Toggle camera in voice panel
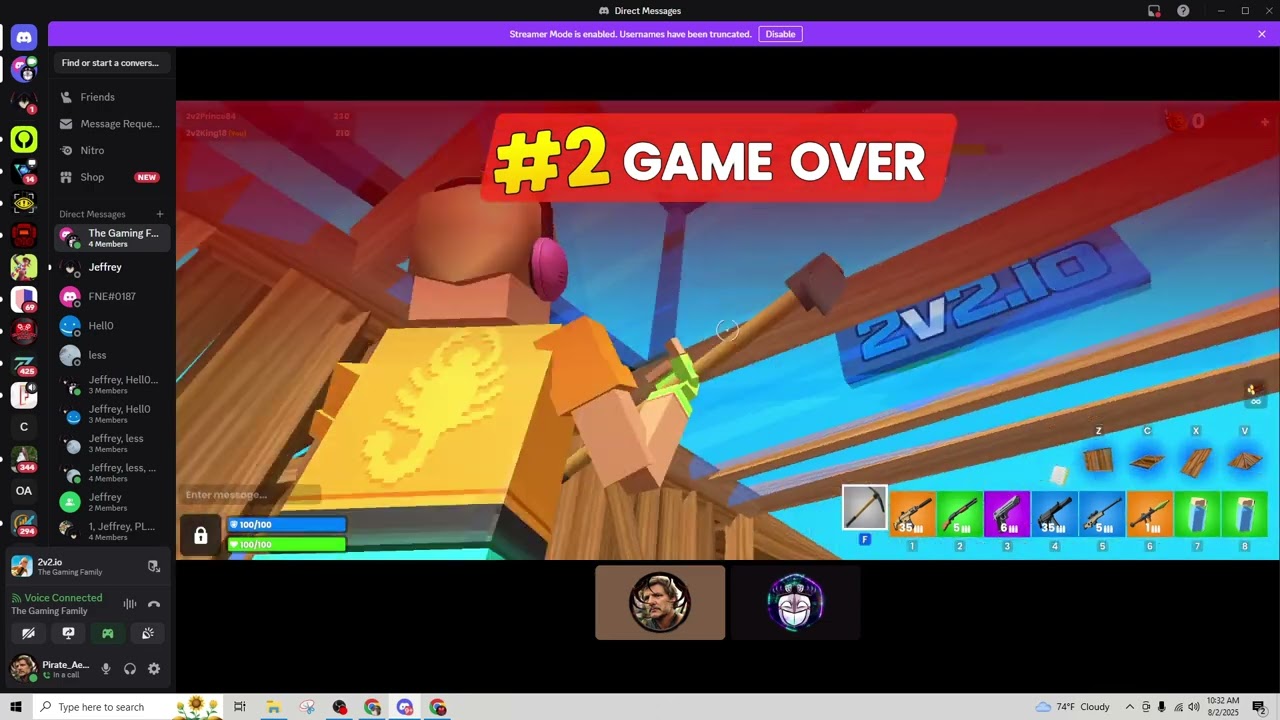This screenshot has height=720, width=1280. point(28,633)
